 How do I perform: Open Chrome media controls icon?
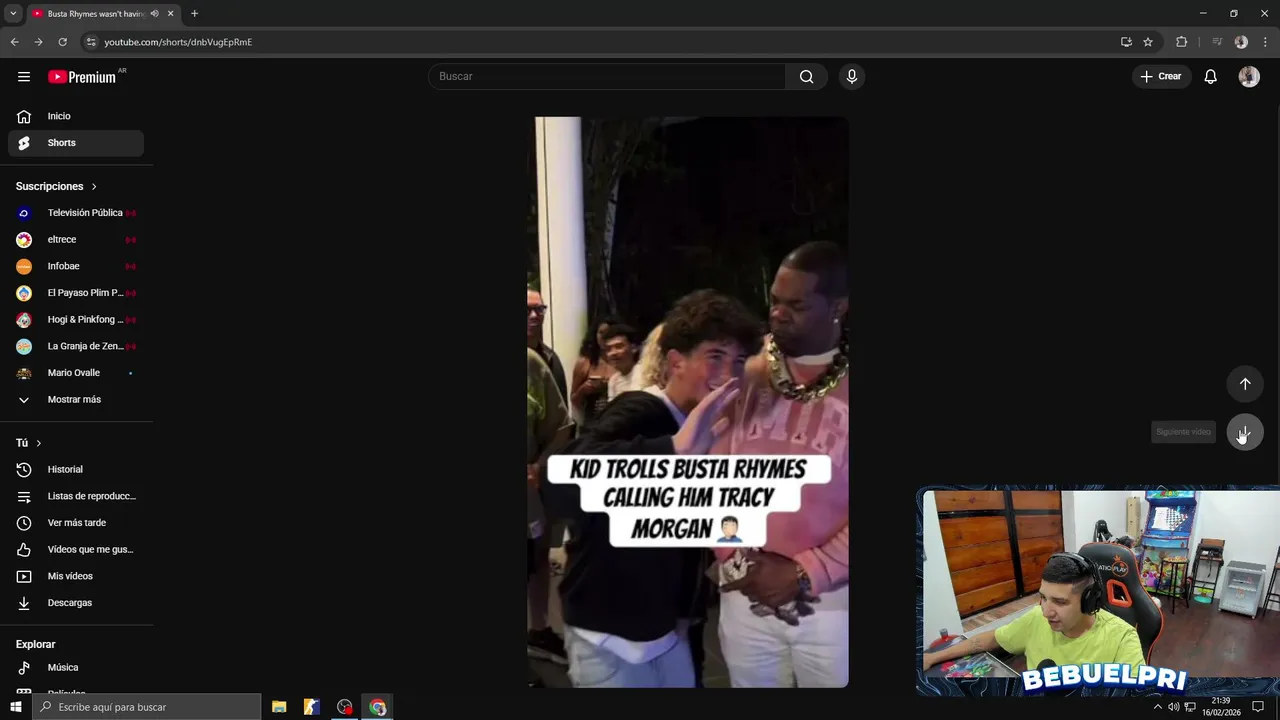1217,42
